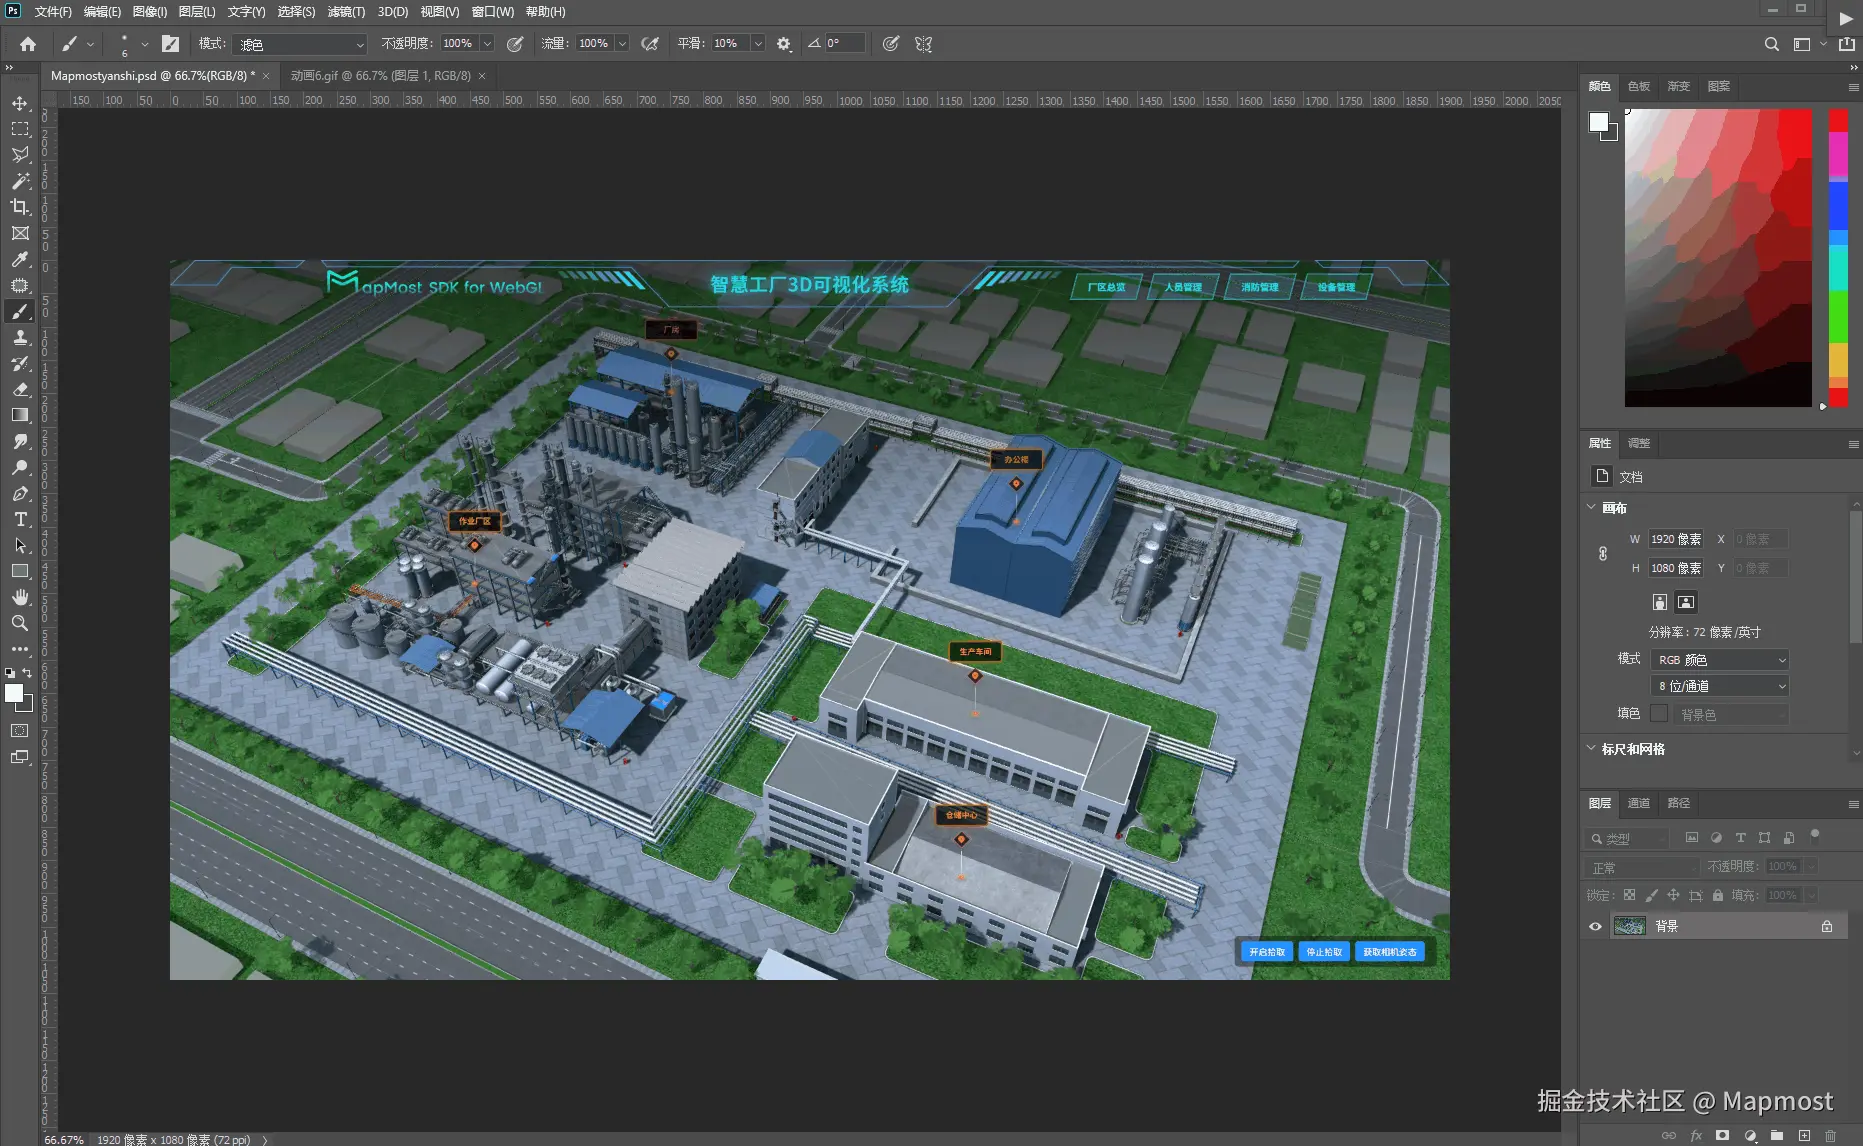Collapse the 画布 section

pos(1592,507)
